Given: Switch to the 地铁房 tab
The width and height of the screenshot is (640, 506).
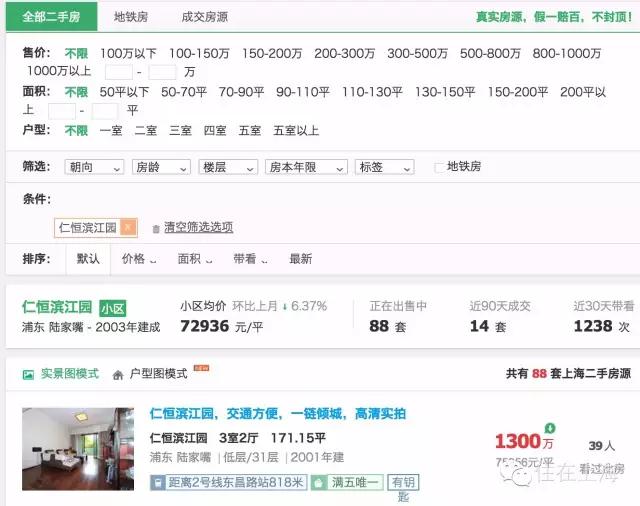Looking at the screenshot, I should (x=131, y=17).
